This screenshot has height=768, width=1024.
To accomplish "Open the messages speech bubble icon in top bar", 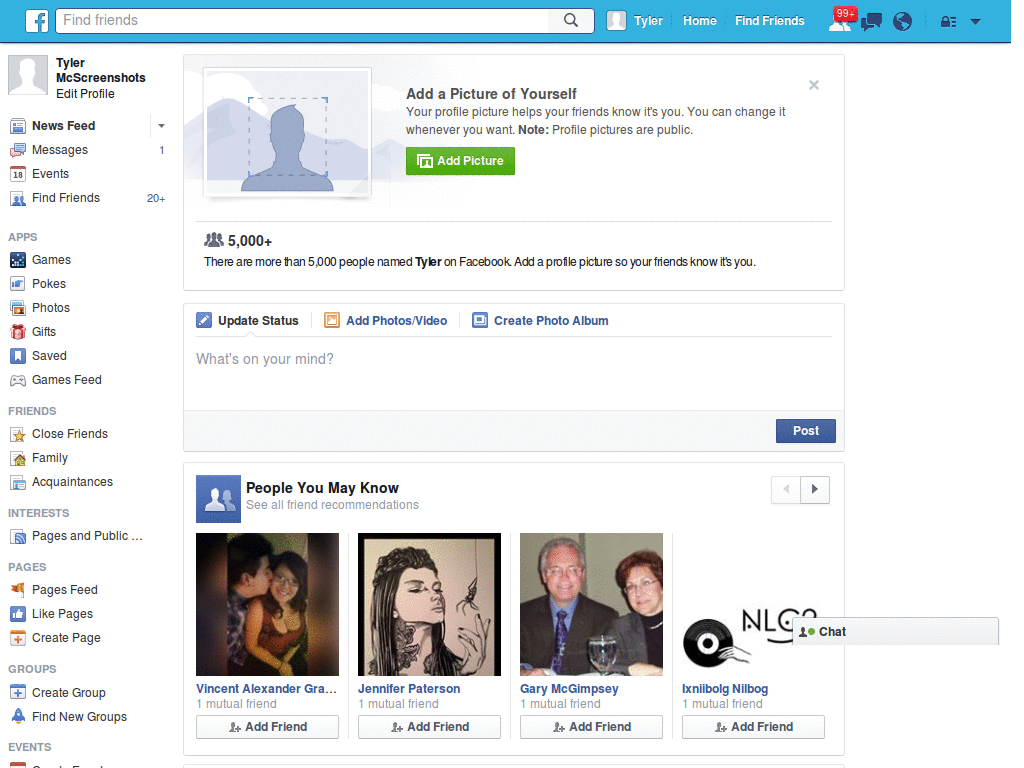I will [871, 22].
